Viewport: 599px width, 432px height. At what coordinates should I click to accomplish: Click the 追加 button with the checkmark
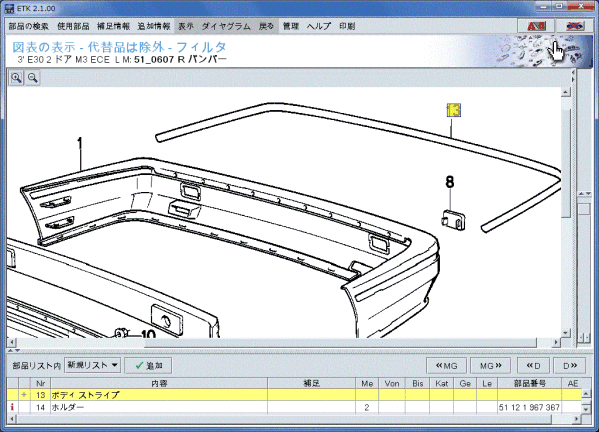pos(148,366)
